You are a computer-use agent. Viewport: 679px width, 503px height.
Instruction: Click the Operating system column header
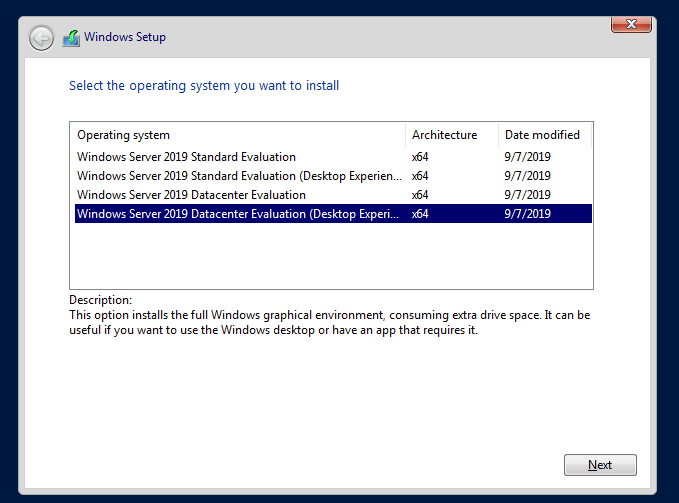[x=238, y=135]
